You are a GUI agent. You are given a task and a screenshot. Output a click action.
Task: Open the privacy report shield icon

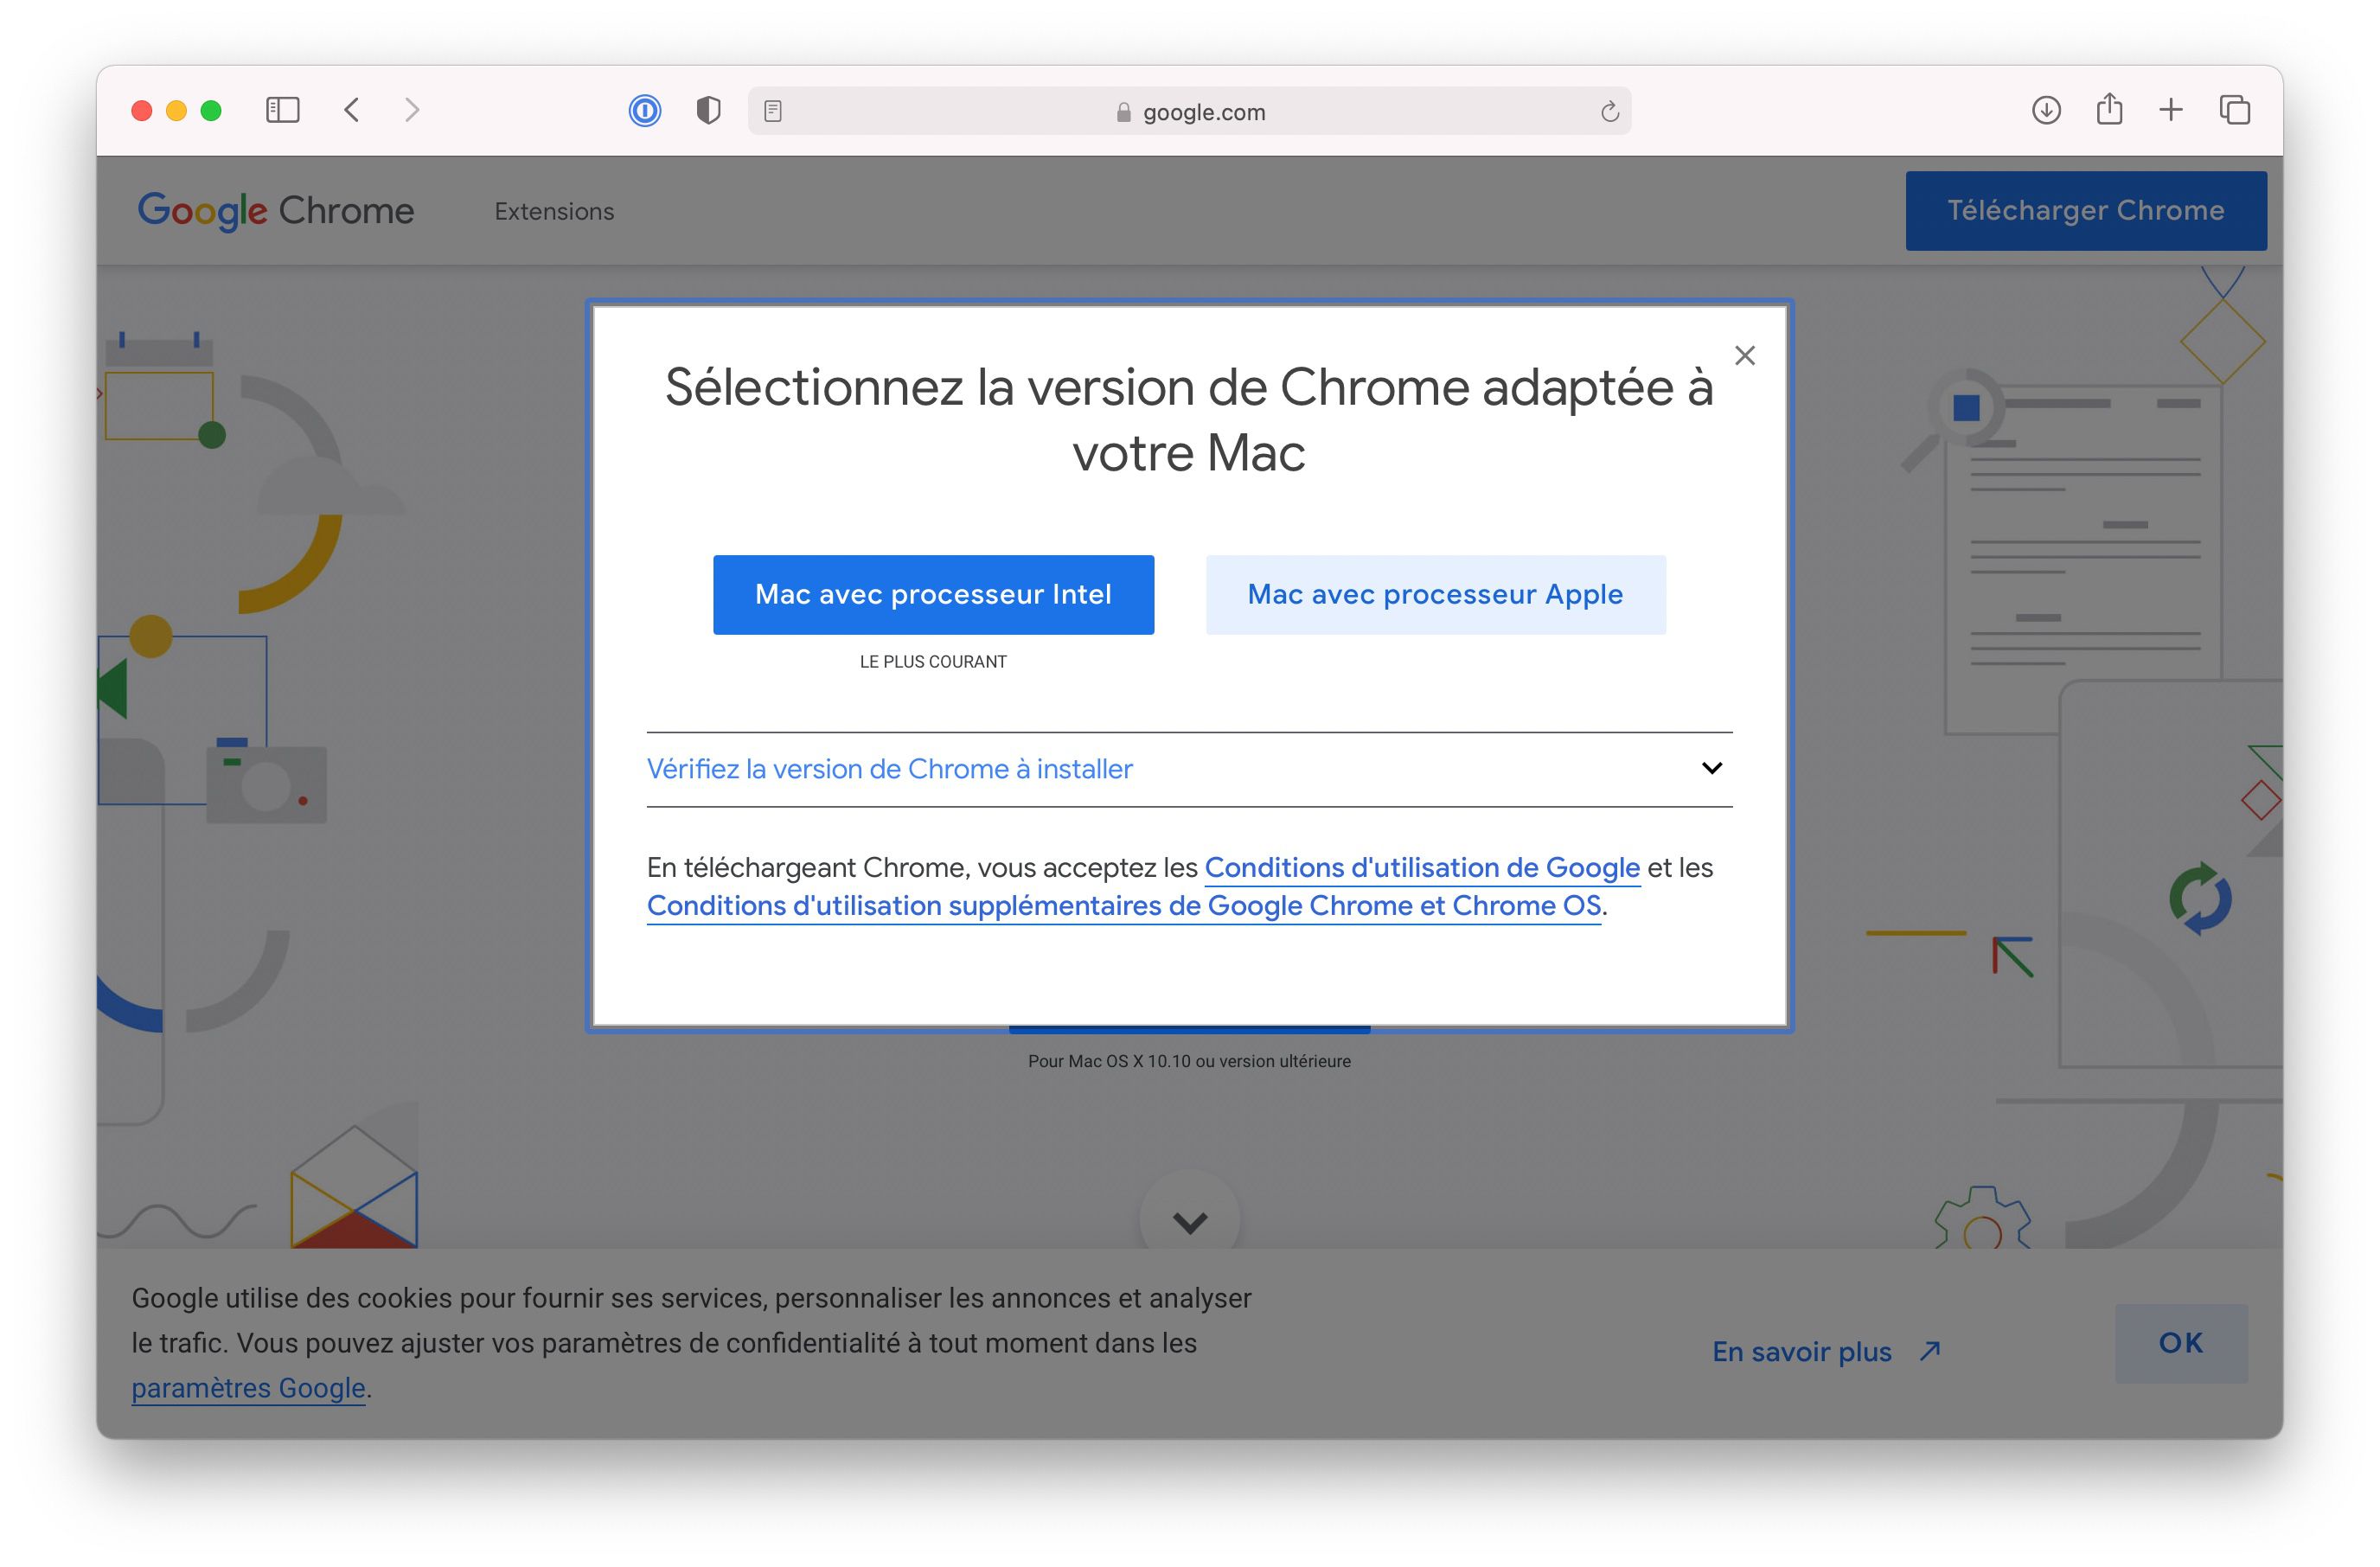click(x=708, y=110)
